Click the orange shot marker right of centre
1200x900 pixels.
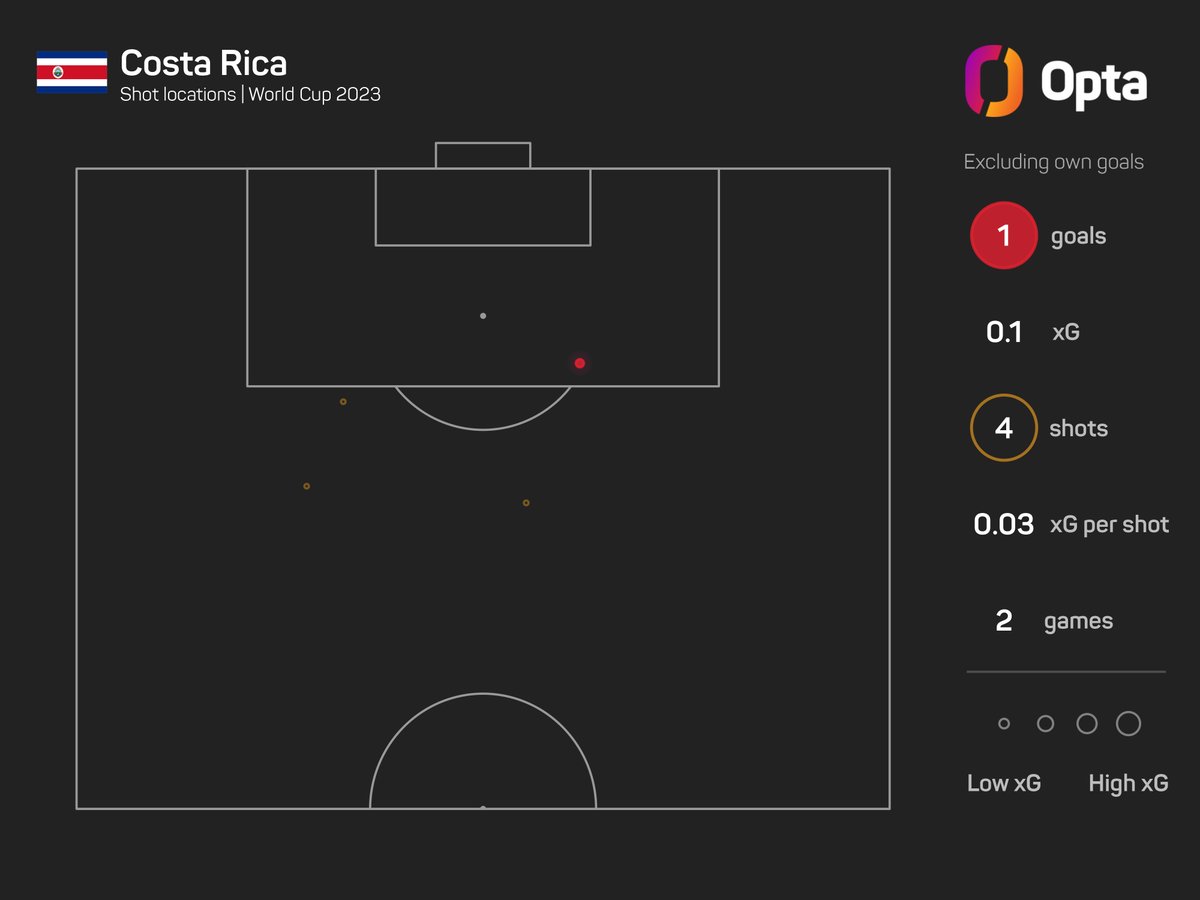point(526,503)
